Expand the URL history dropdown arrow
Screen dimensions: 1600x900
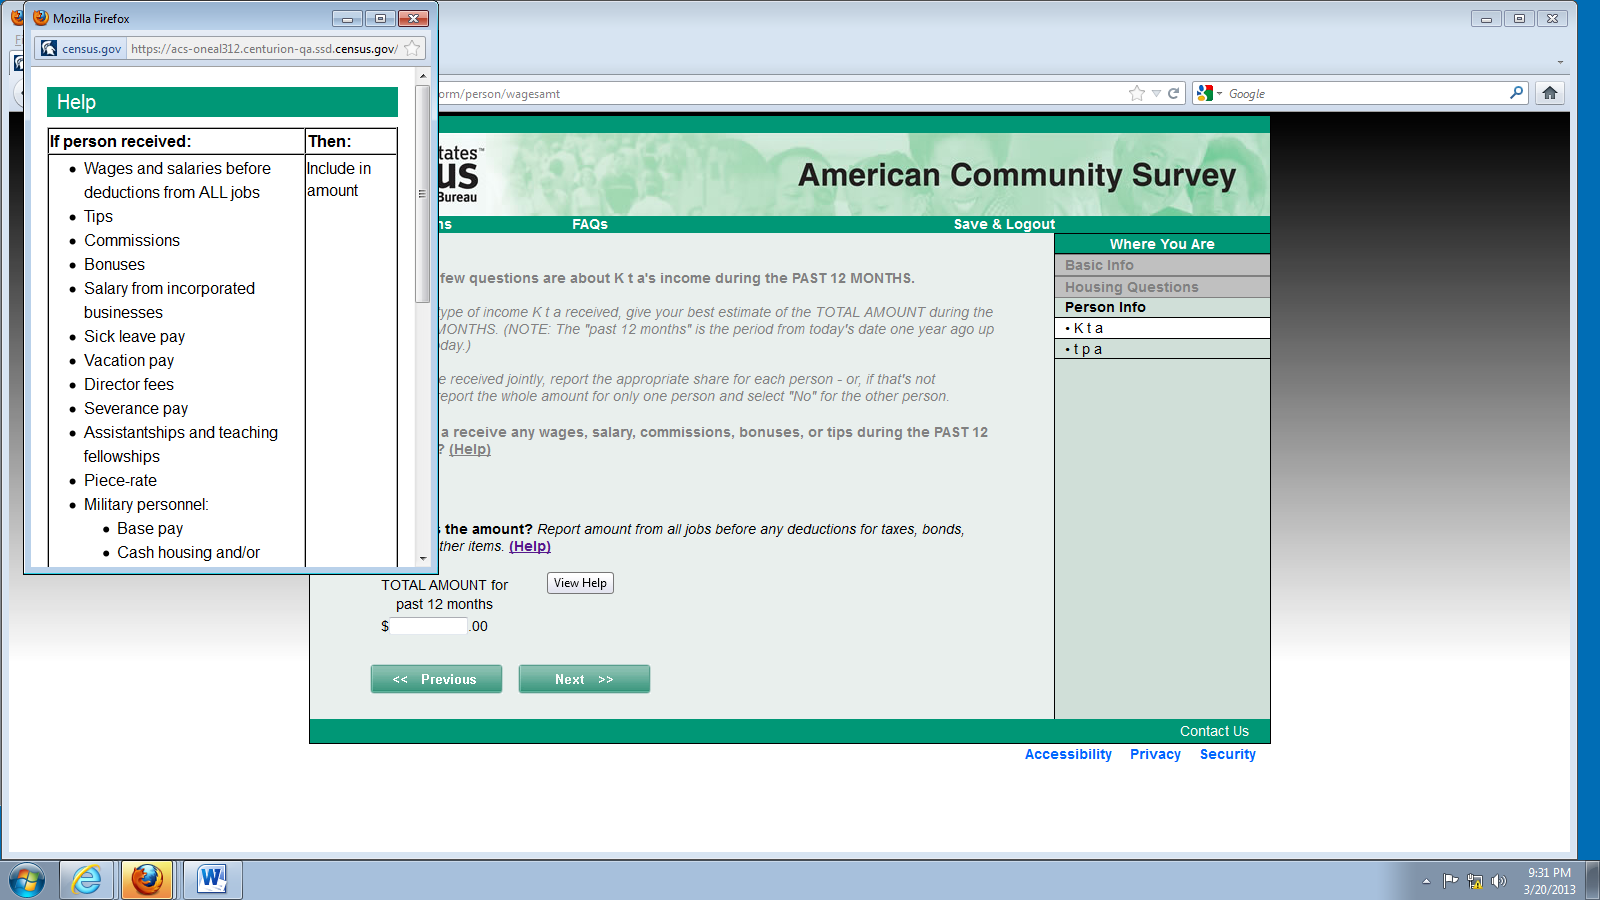click(x=1156, y=93)
